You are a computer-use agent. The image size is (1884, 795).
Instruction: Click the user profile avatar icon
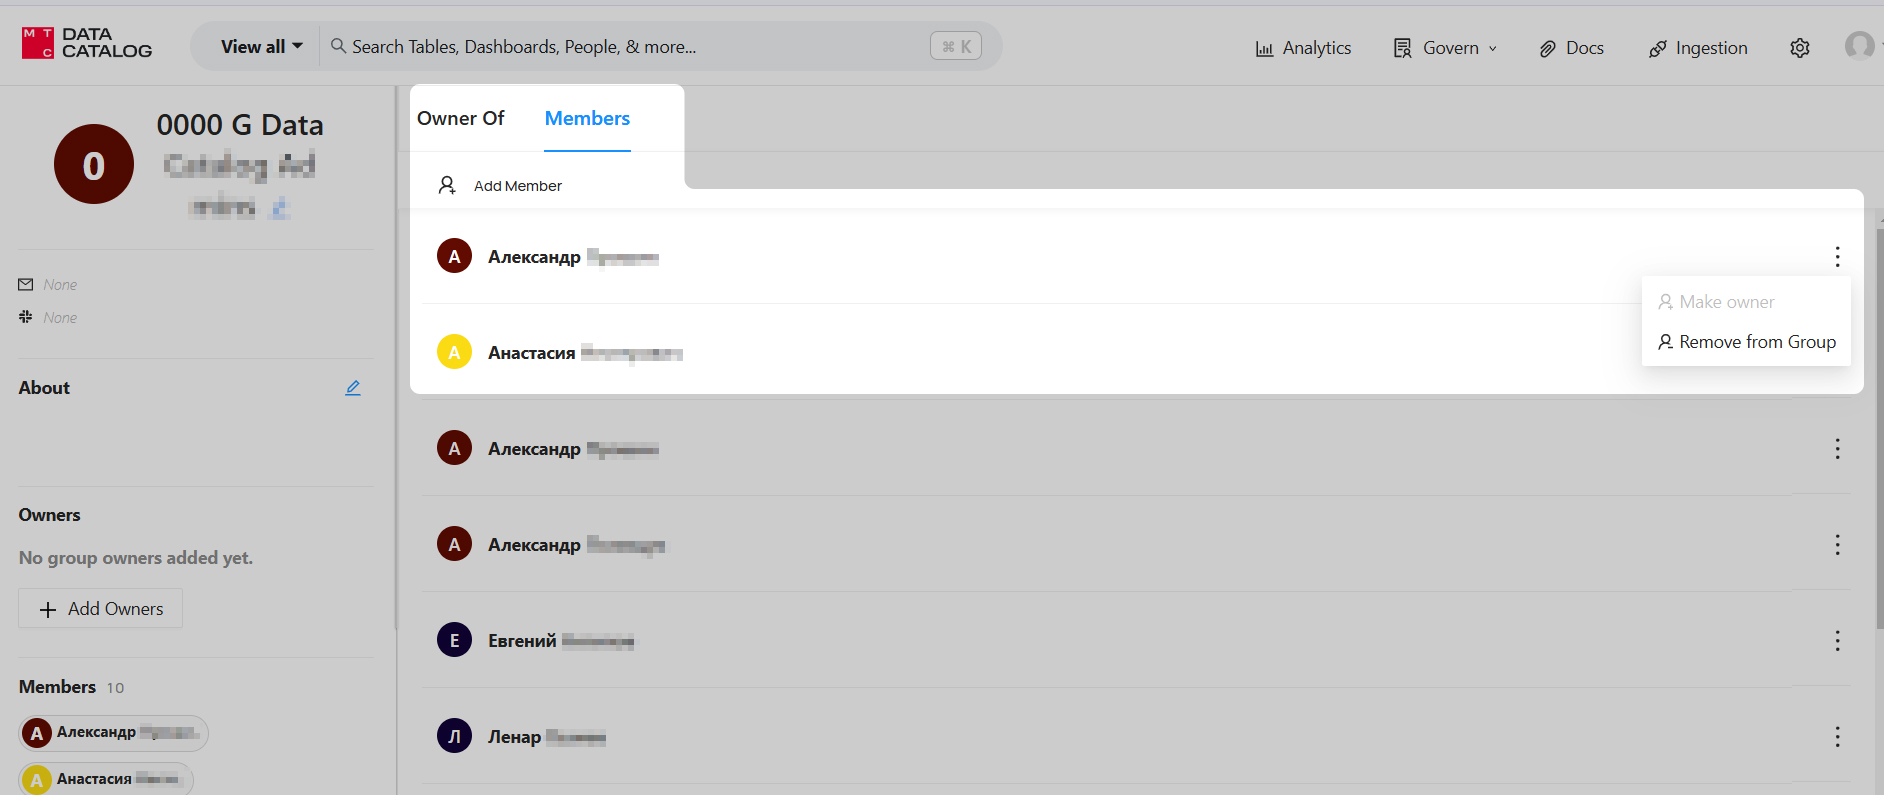(x=1859, y=46)
